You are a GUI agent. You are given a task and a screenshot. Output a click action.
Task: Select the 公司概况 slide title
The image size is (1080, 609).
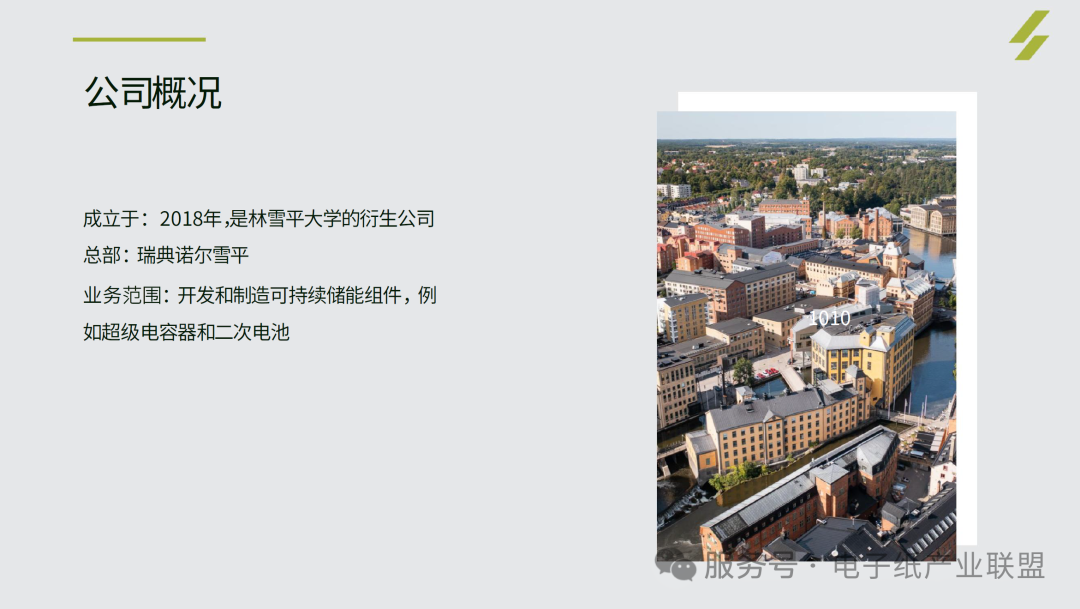click(x=153, y=92)
